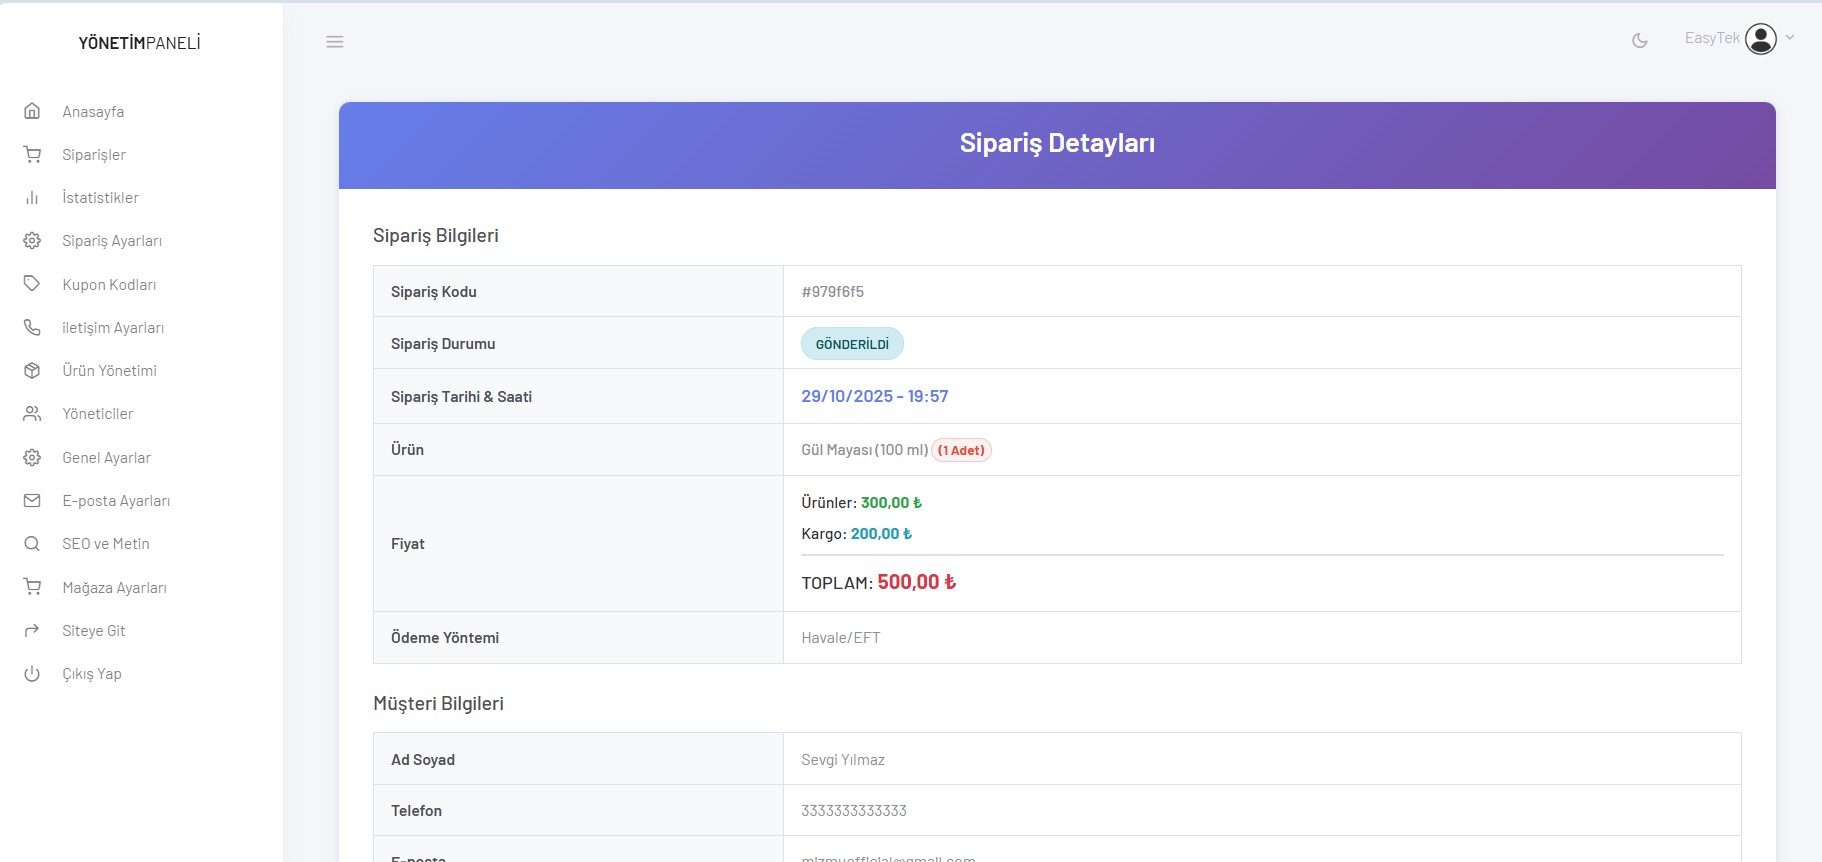
Task: Click phone number 3333333333333
Action: tap(854, 811)
